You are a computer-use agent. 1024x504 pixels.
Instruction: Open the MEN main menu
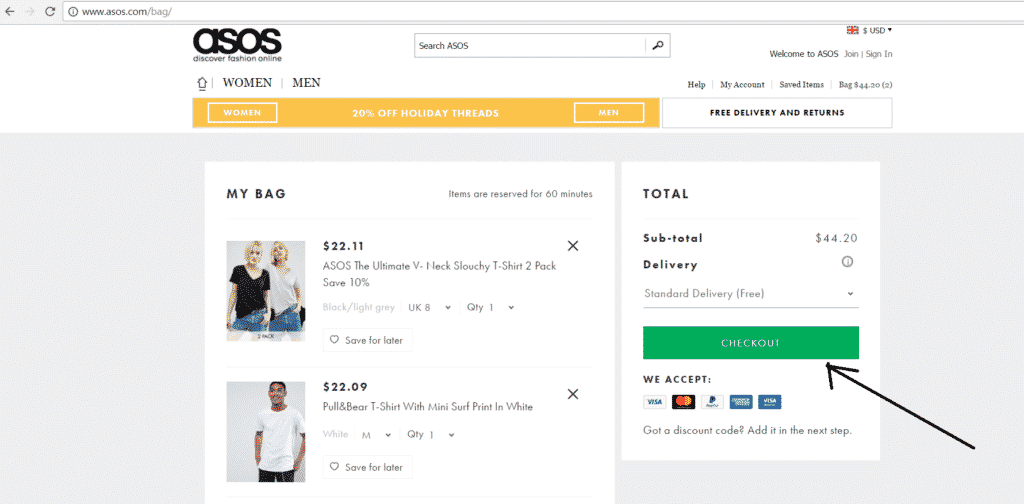306,83
